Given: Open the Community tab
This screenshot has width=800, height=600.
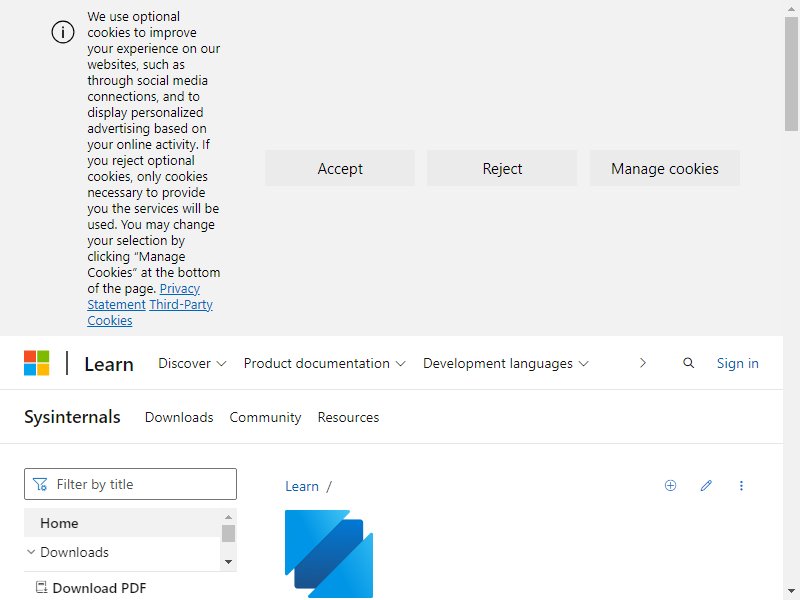Looking at the screenshot, I should tap(265, 417).
